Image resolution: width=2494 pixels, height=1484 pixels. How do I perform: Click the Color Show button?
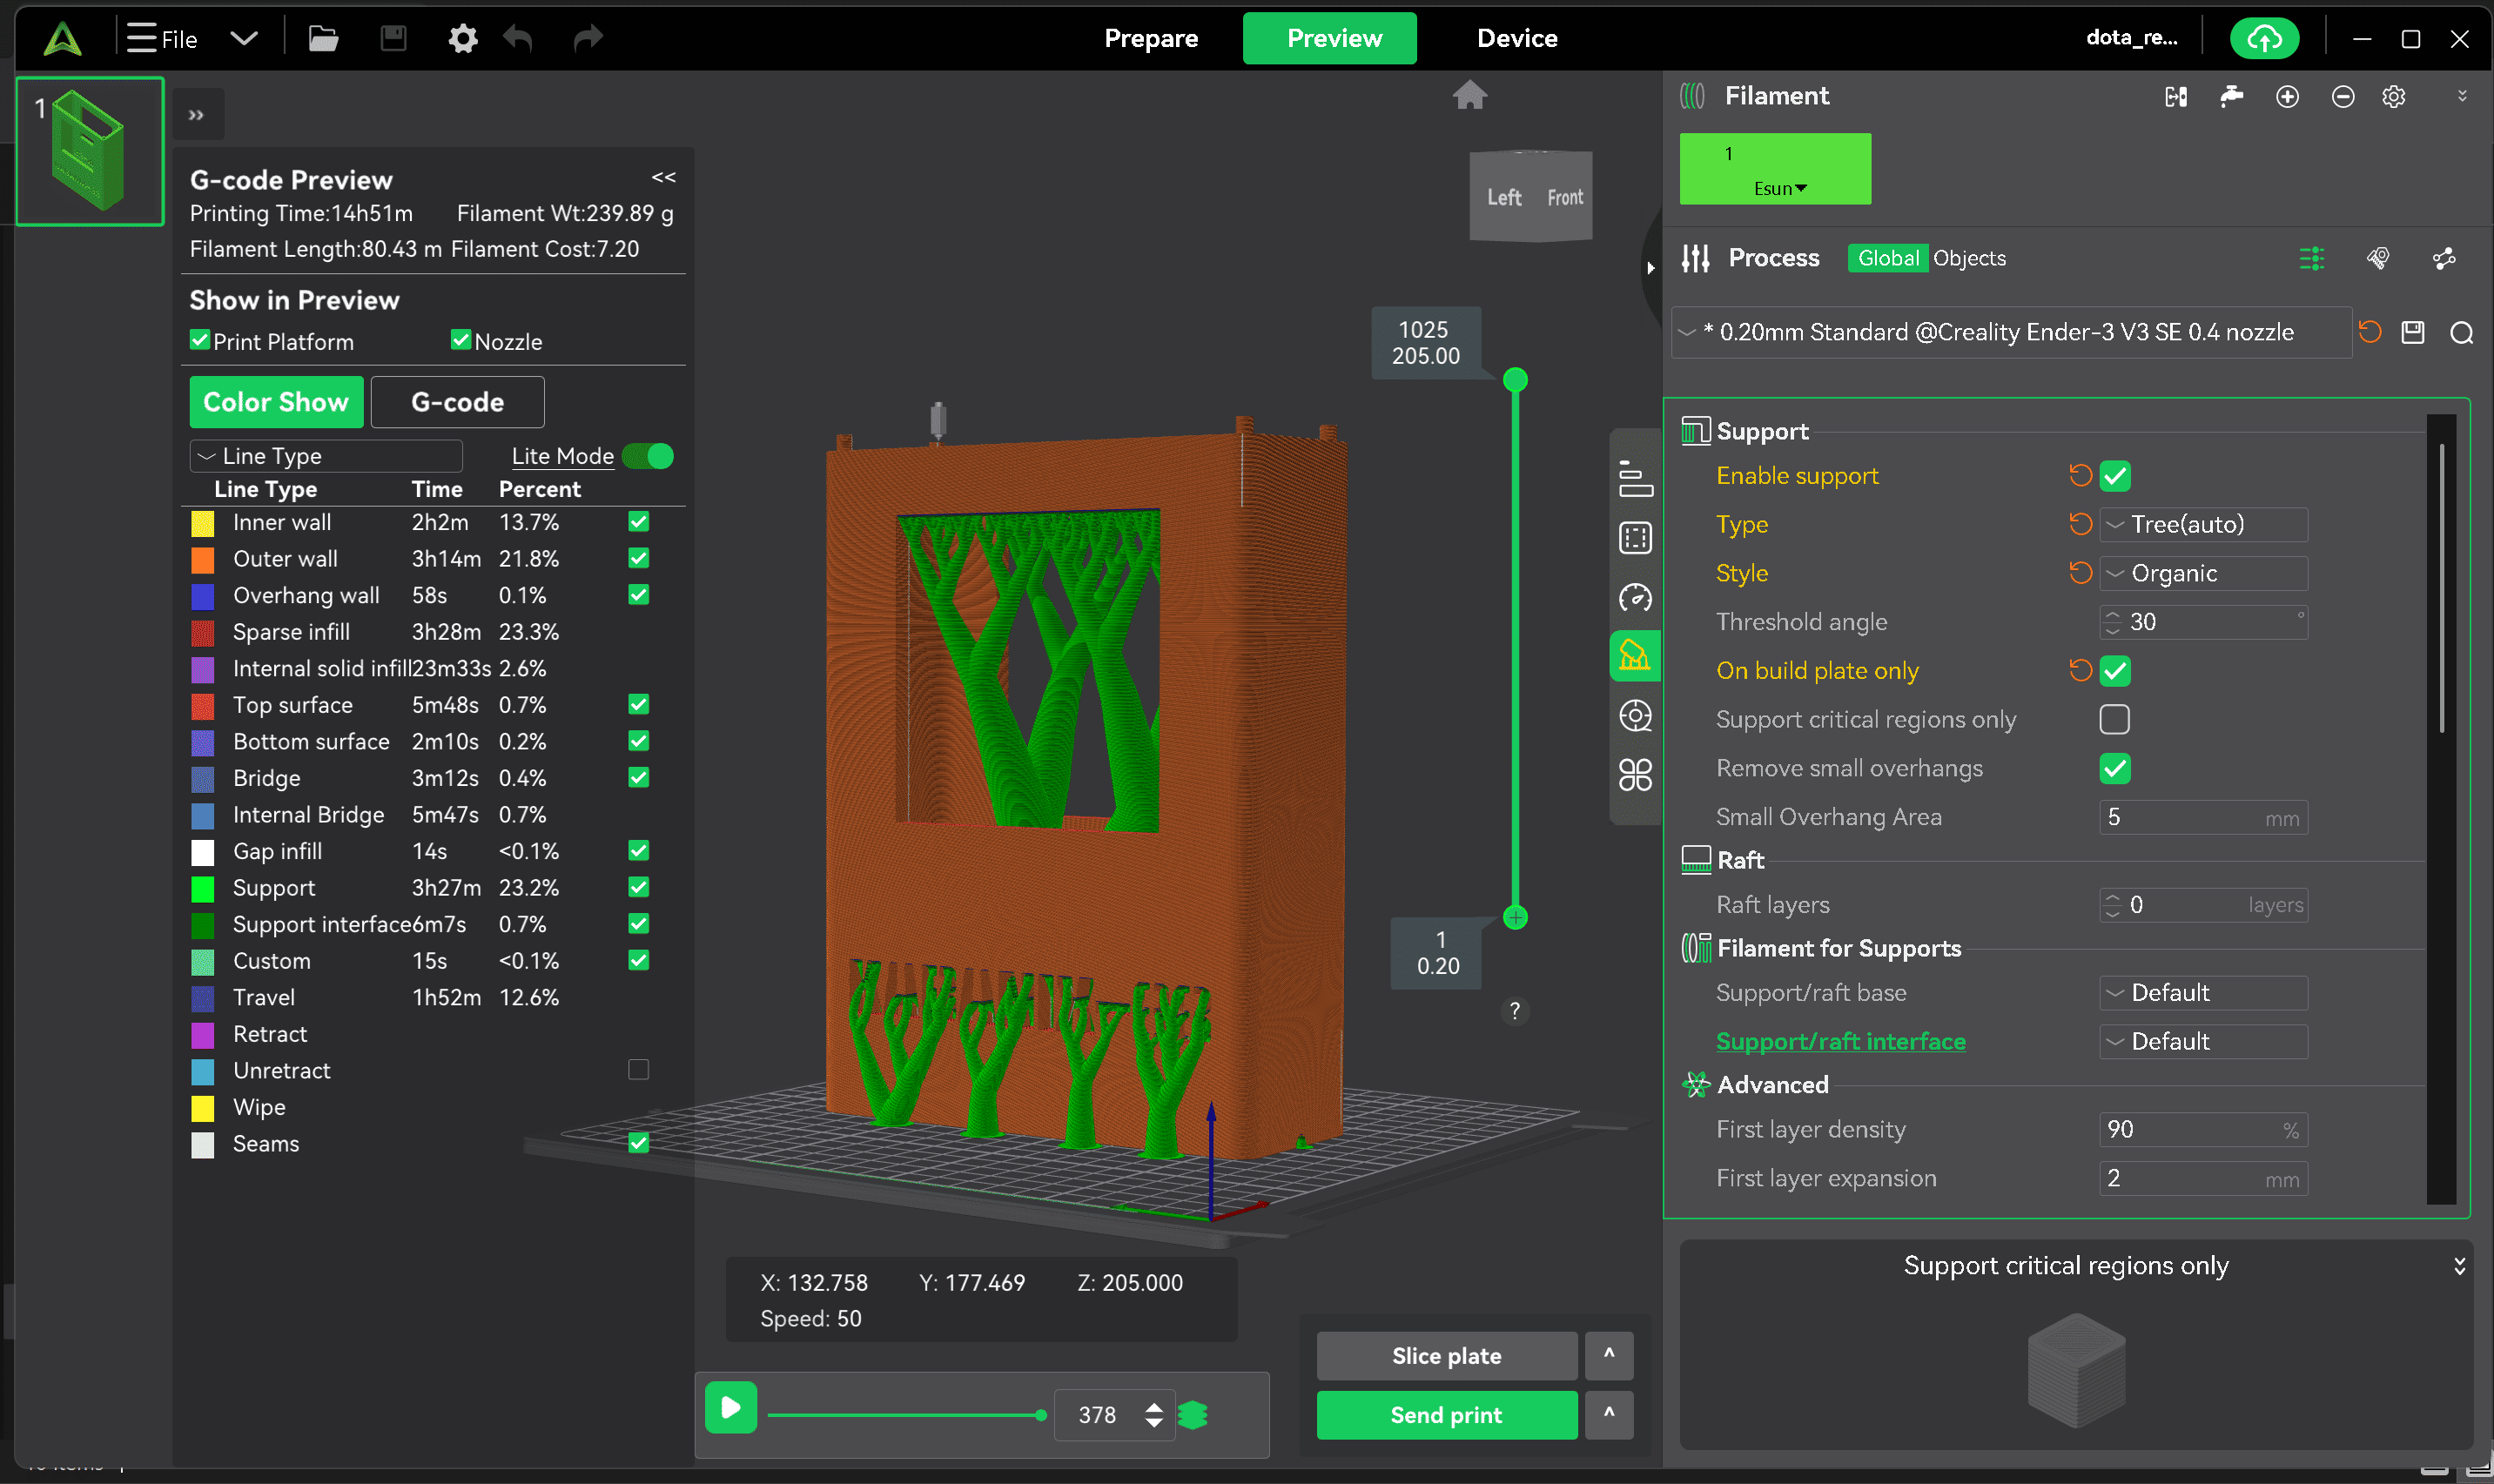tap(276, 402)
